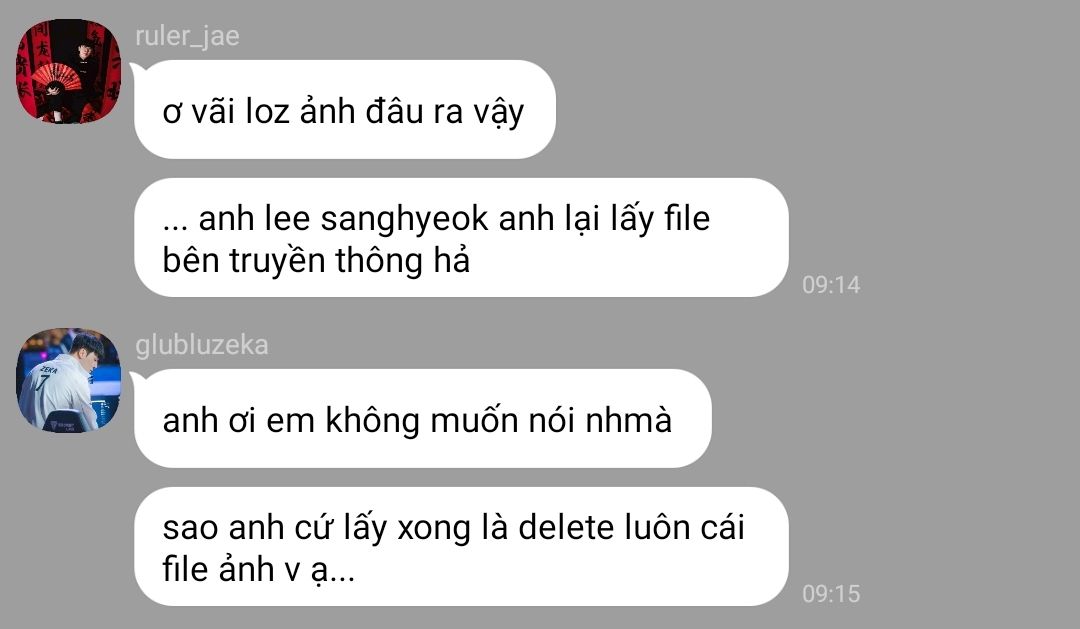Image resolution: width=1080 pixels, height=629 pixels.
Task: Tap the ruler_jae username label
Action: click(187, 36)
